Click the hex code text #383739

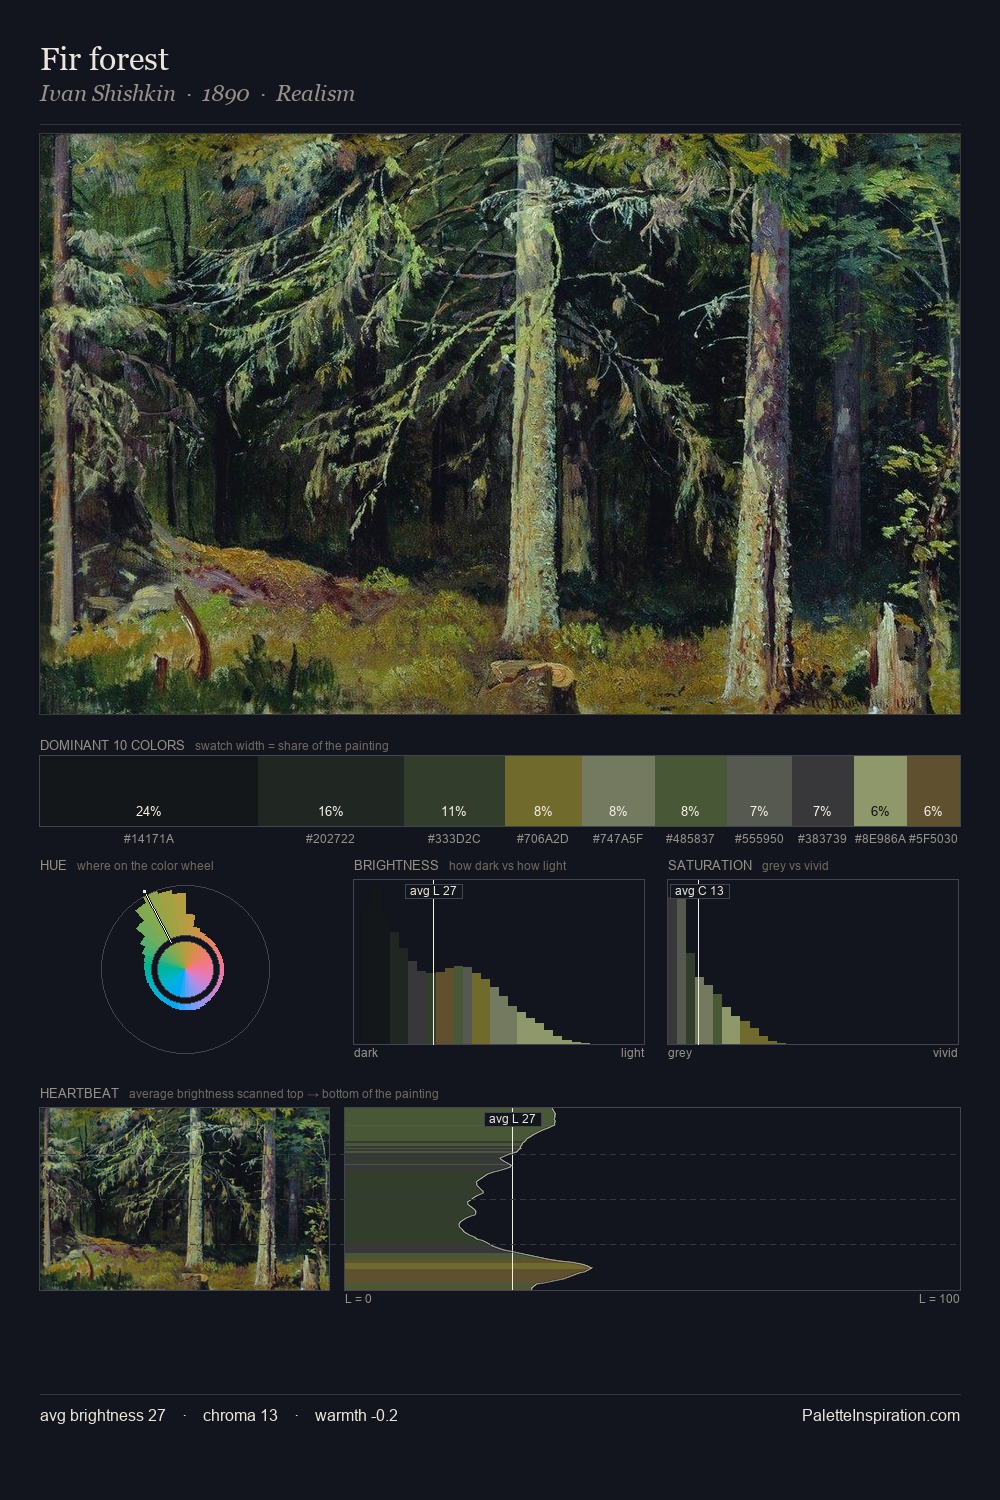coord(822,839)
